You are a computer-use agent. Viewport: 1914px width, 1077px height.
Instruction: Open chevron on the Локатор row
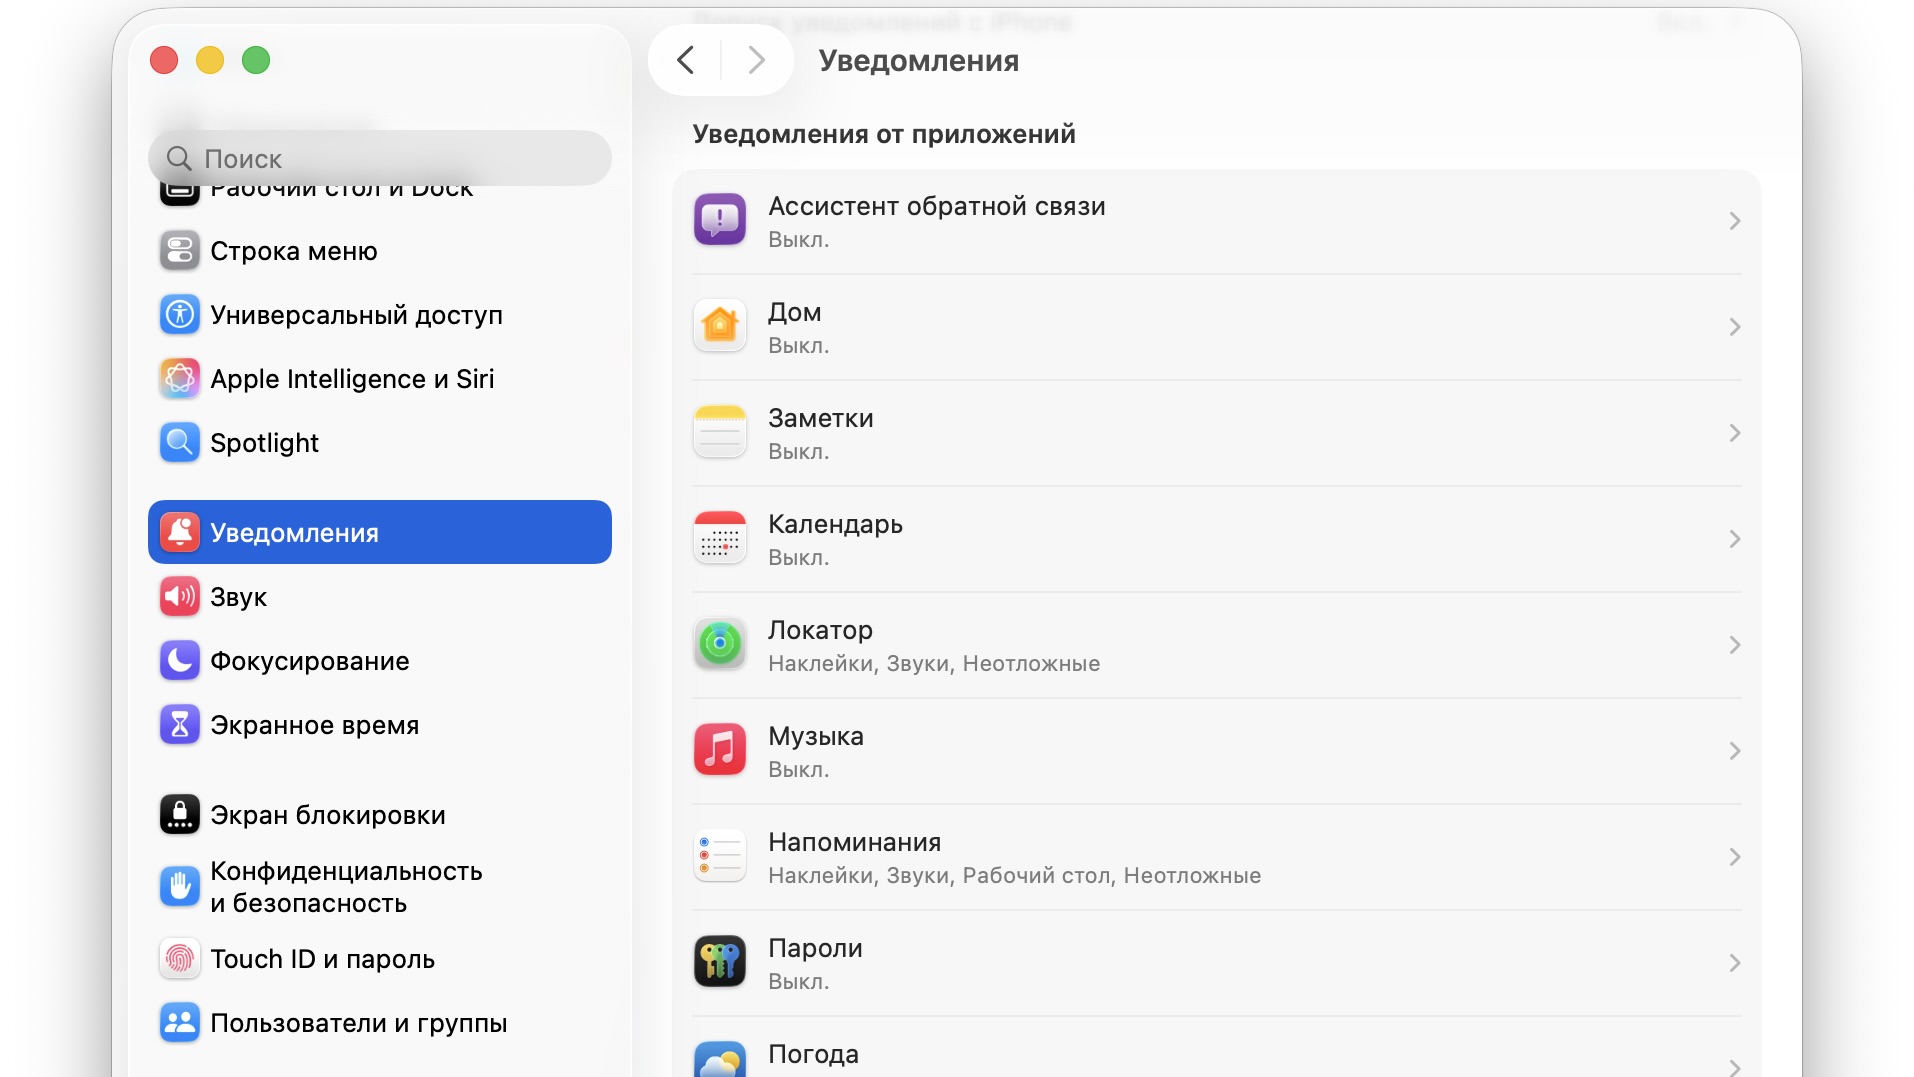coord(1735,645)
